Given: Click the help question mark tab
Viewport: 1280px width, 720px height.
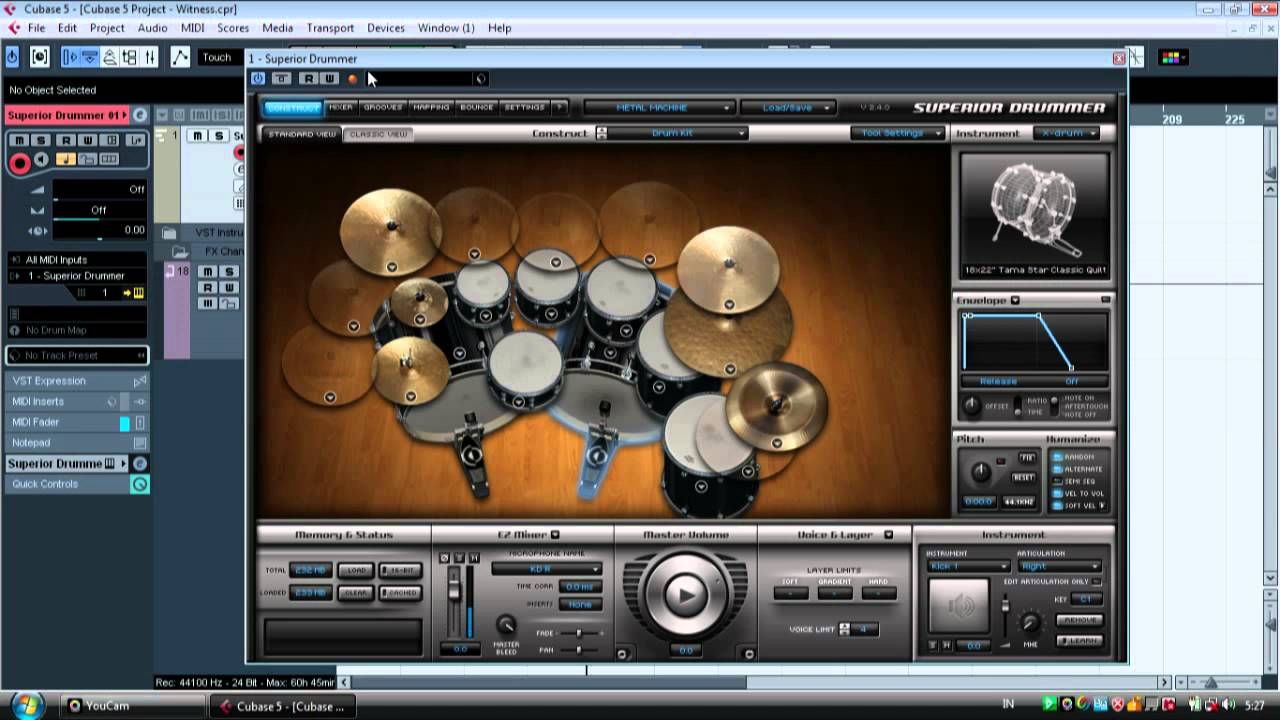Looking at the screenshot, I should point(560,107).
